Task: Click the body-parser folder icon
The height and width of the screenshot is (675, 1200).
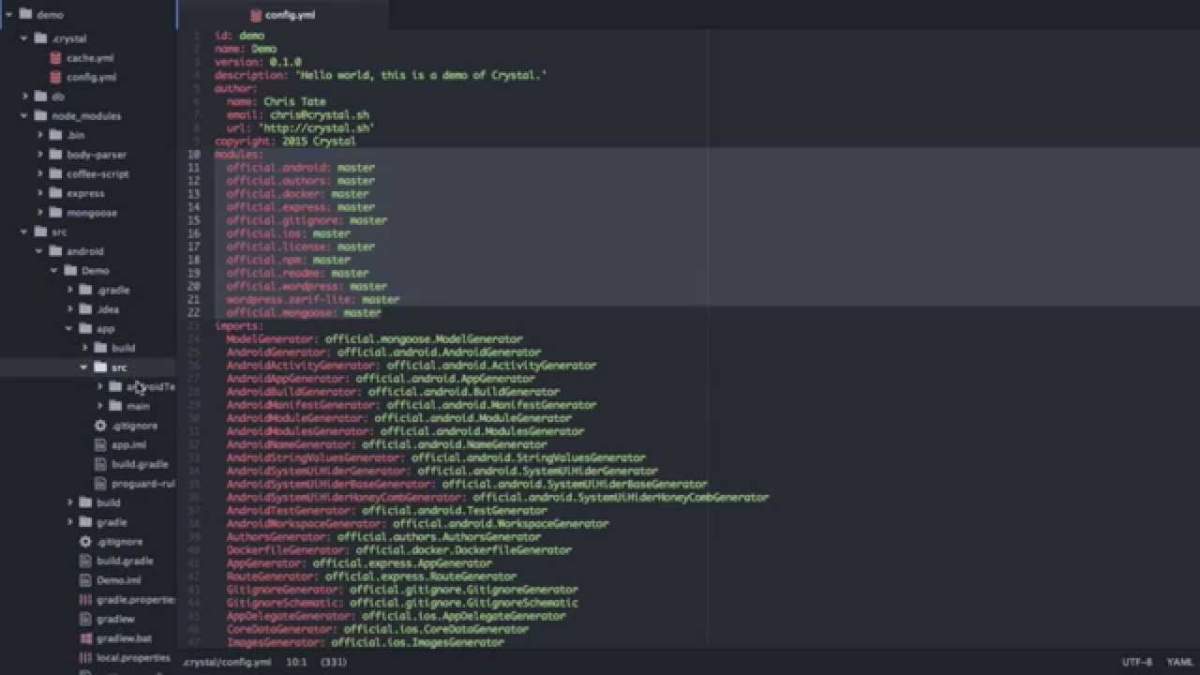Action: pyautogui.click(x=56, y=155)
